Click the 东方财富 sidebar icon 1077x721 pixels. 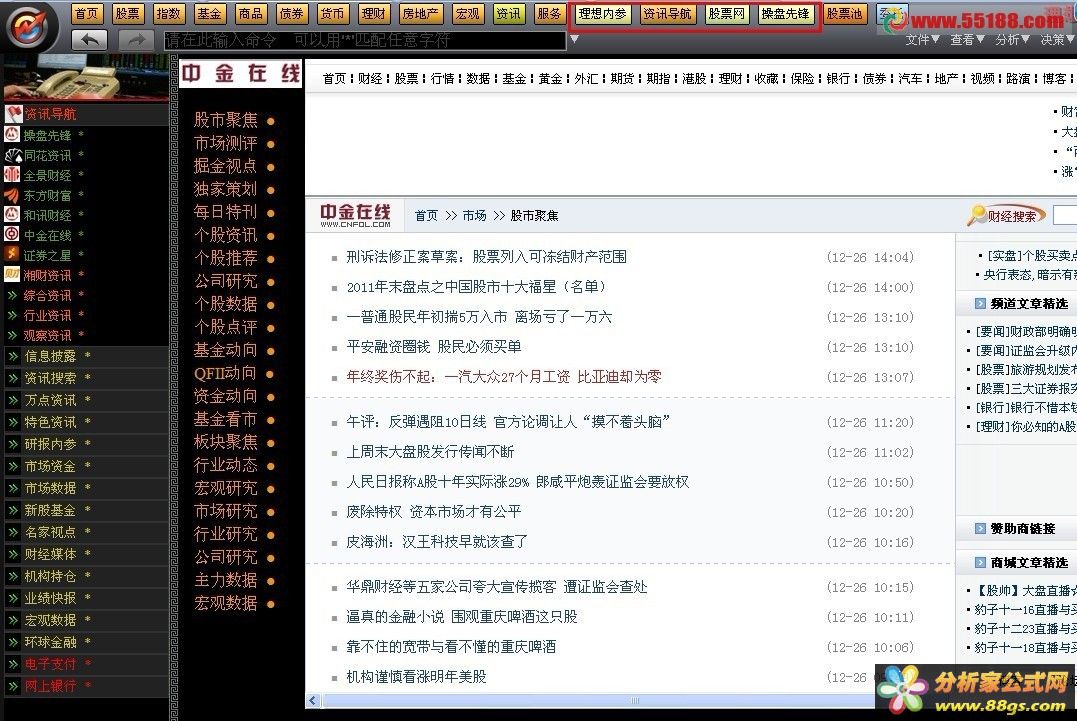12,195
